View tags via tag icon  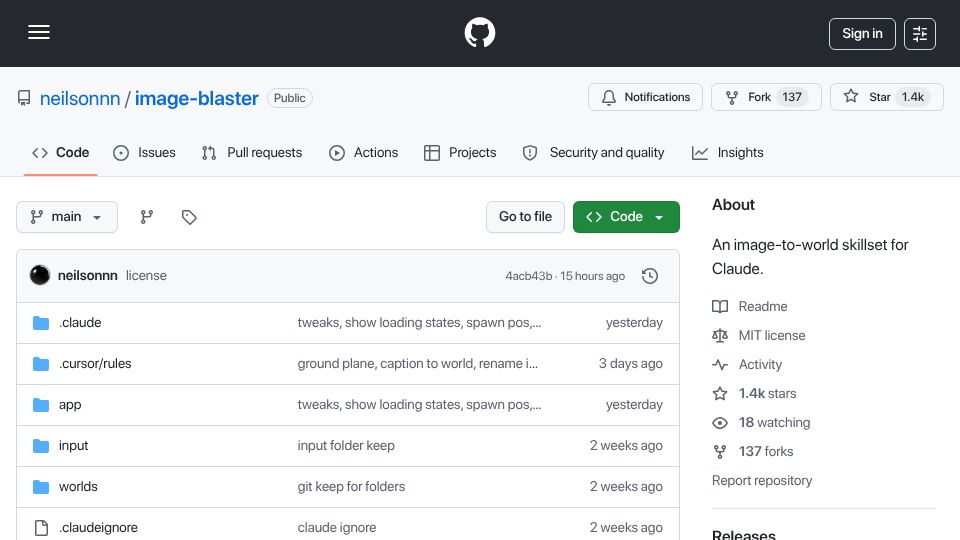189,217
